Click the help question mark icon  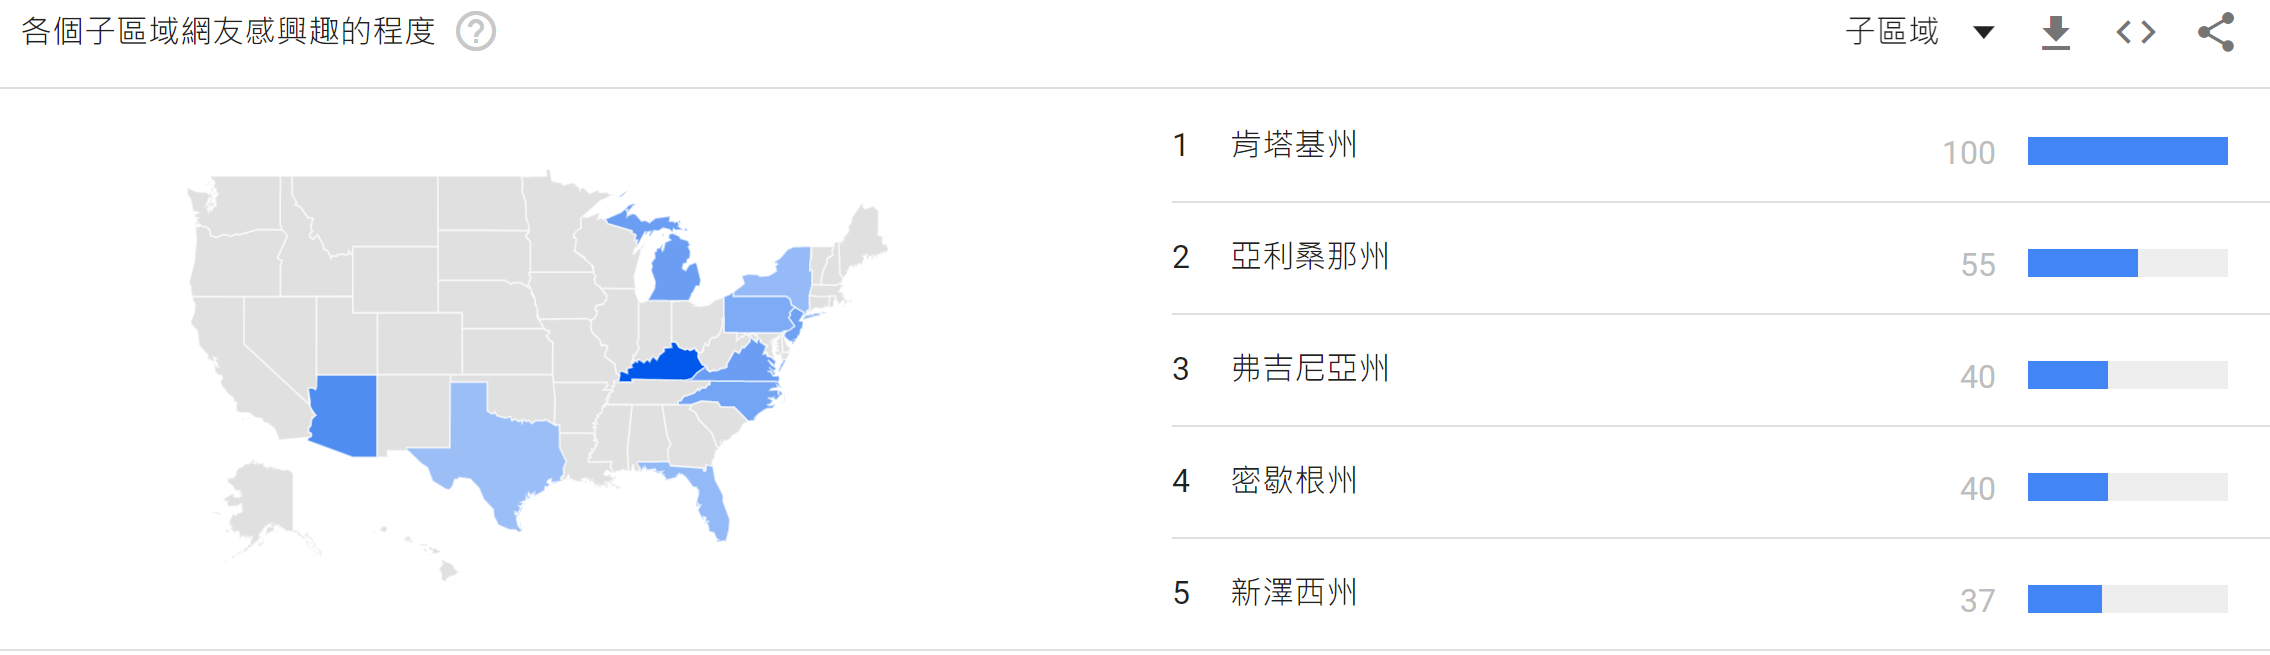[476, 32]
